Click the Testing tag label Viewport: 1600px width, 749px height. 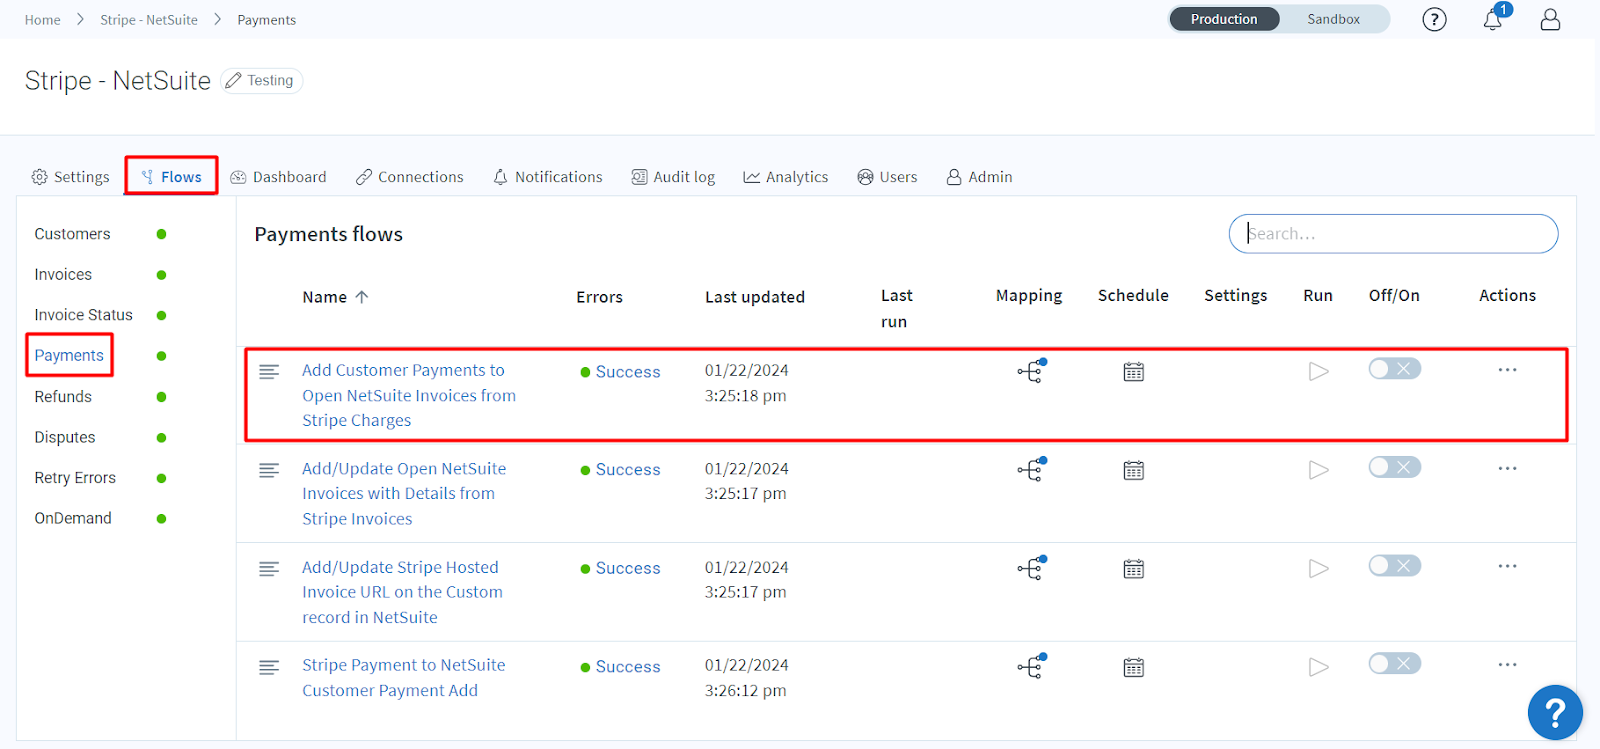click(x=270, y=80)
